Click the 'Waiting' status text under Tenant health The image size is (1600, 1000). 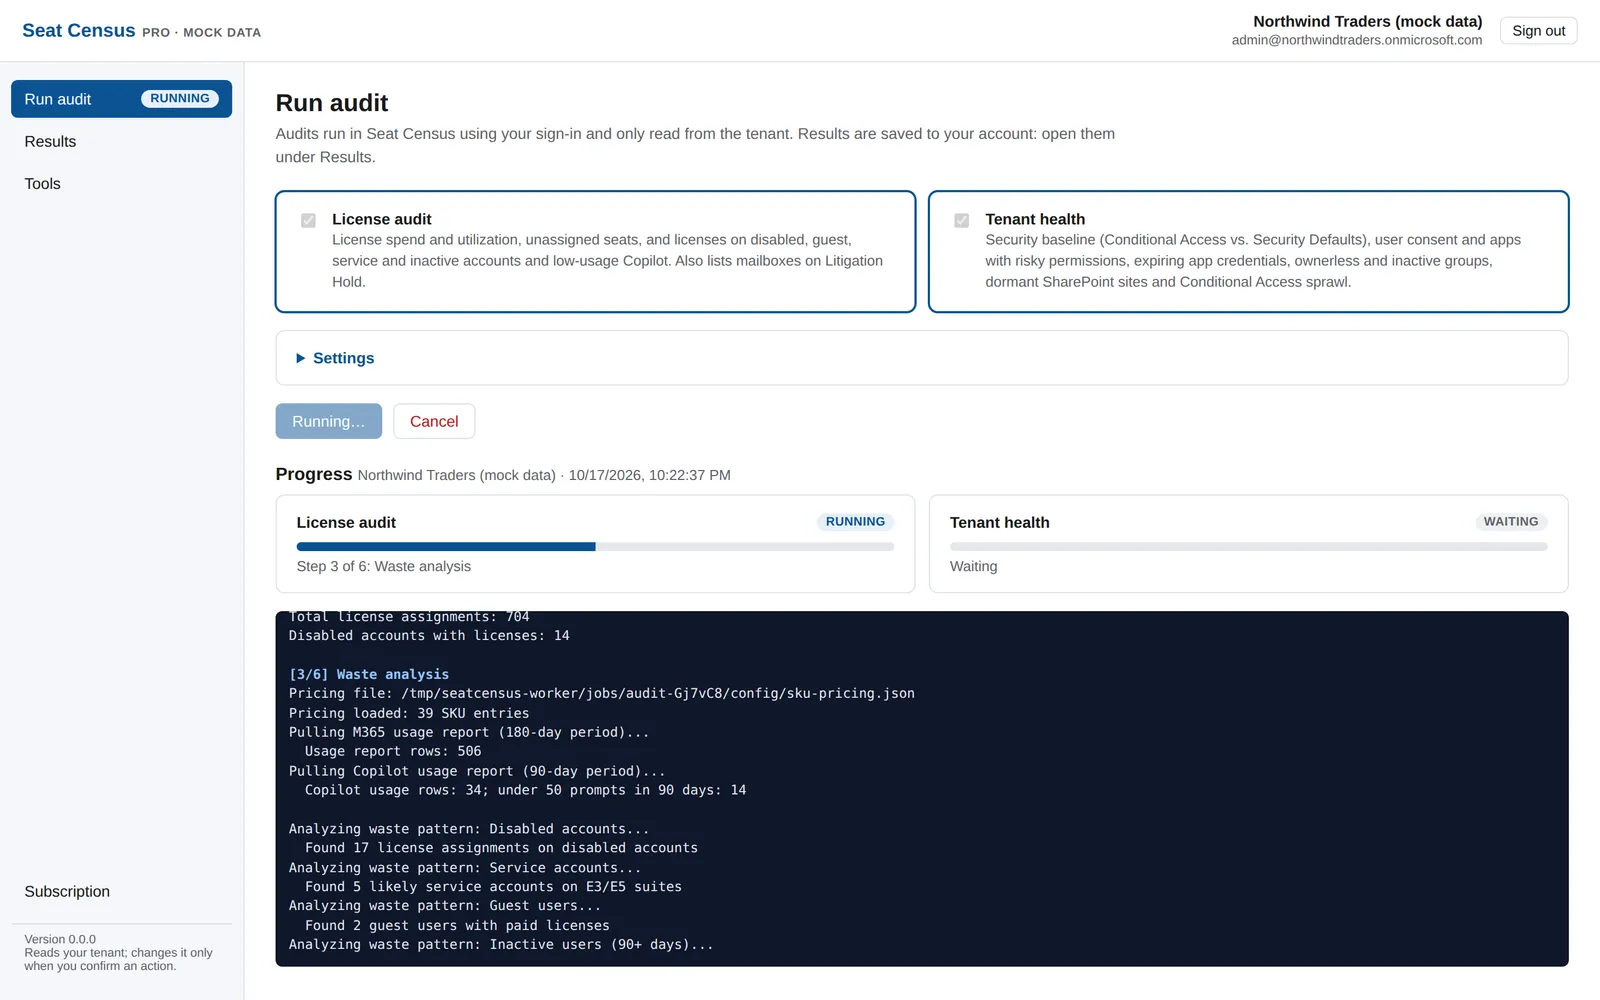point(974,566)
